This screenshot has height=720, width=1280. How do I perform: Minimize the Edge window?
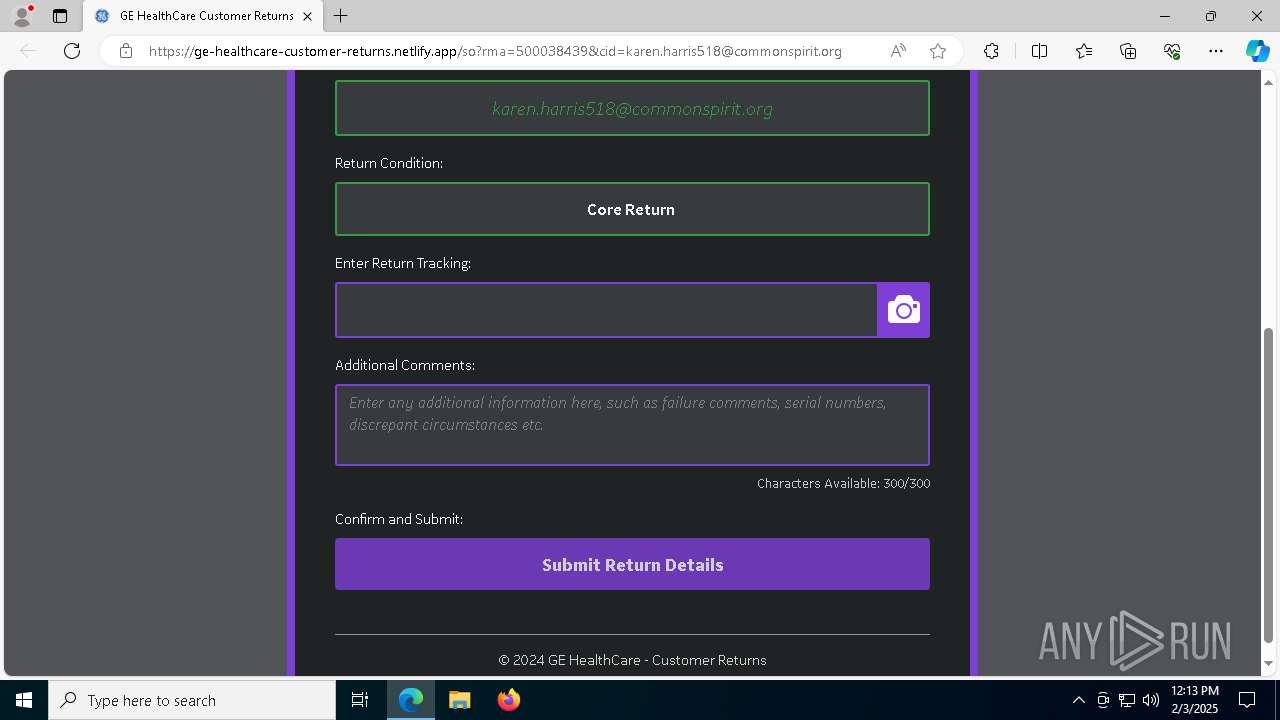(1165, 16)
